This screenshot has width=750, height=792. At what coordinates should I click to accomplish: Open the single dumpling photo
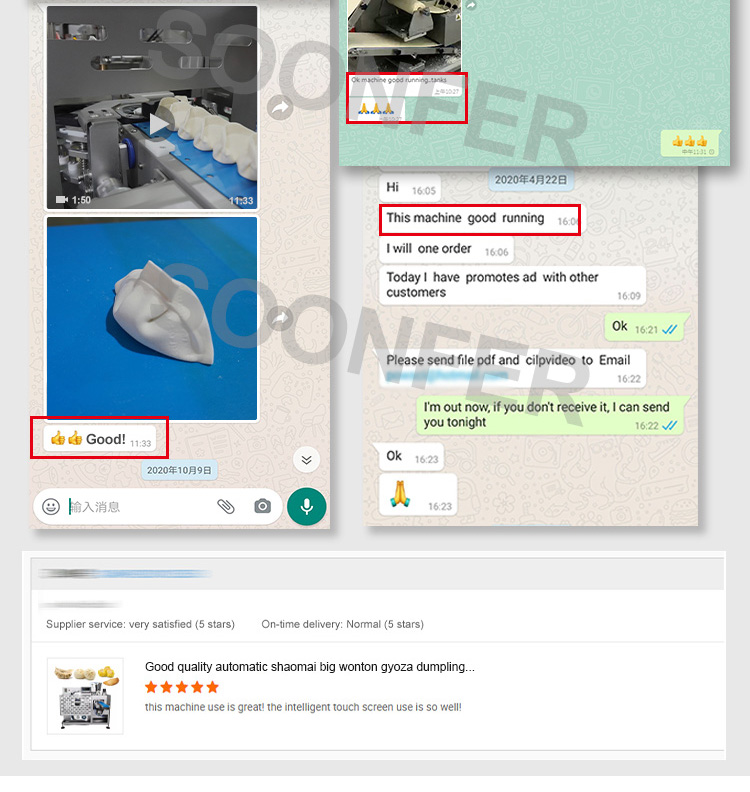(x=152, y=318)
